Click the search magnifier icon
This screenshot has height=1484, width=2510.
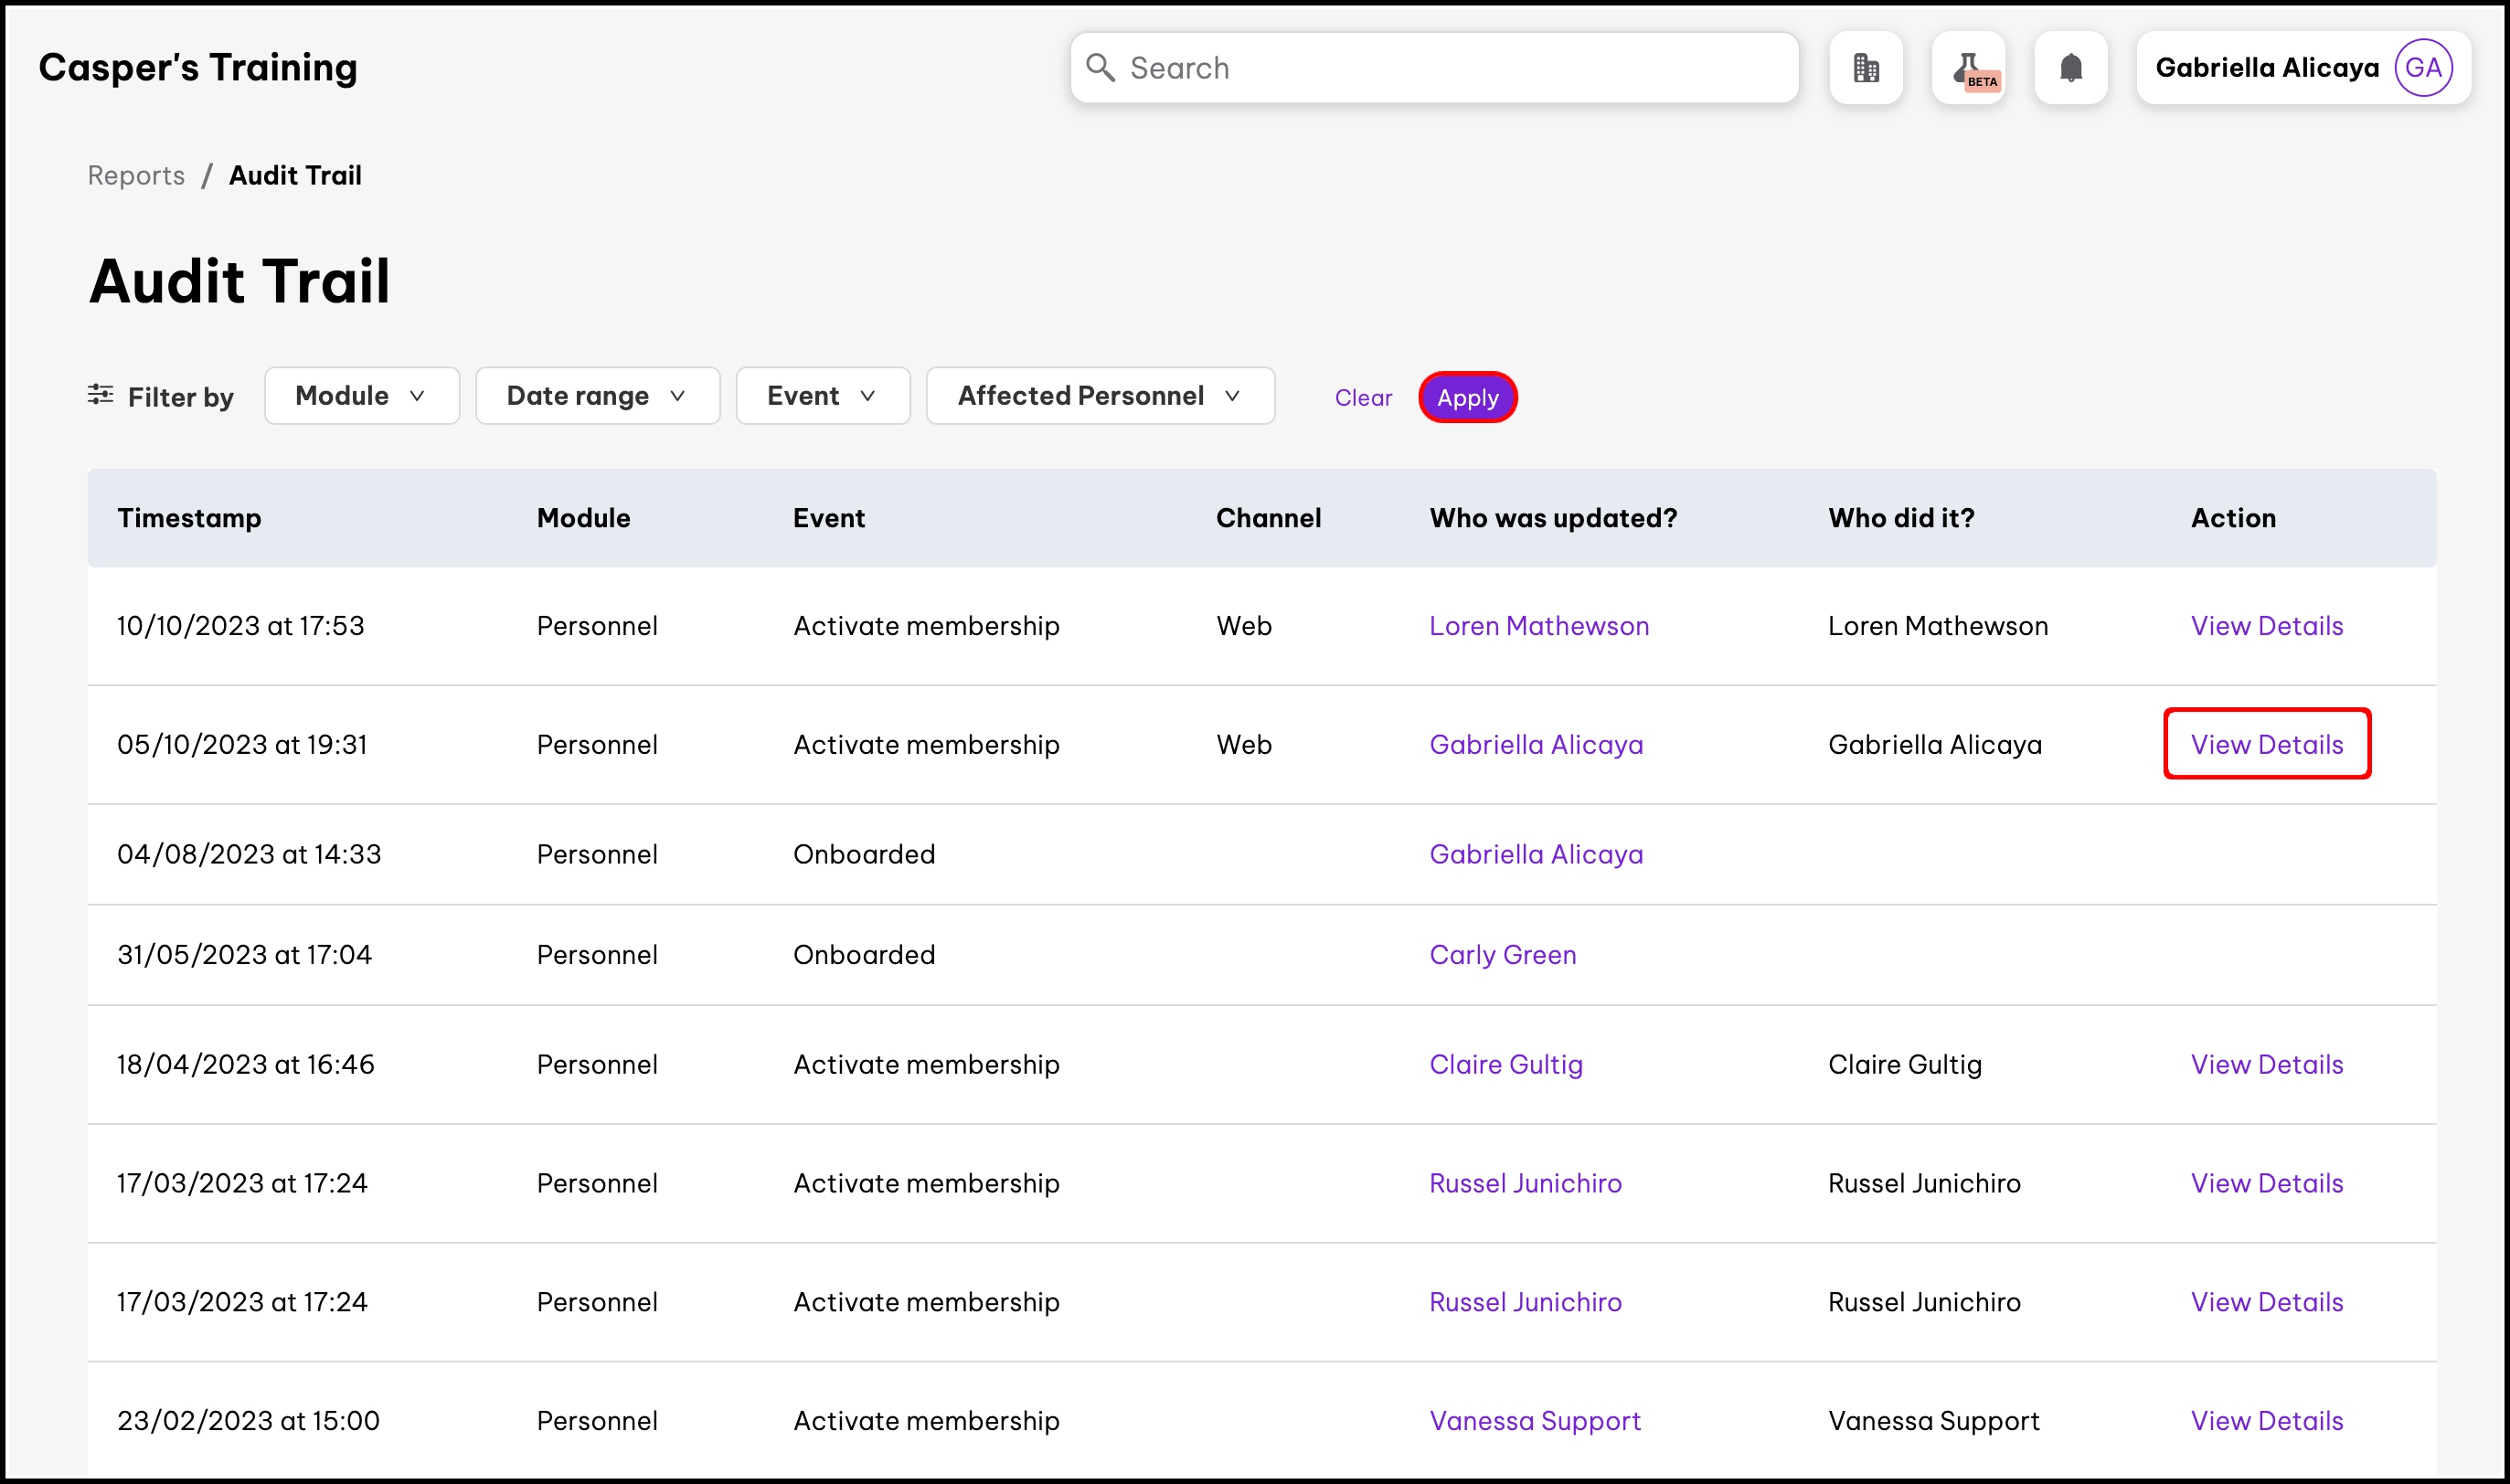[1100, 68]
